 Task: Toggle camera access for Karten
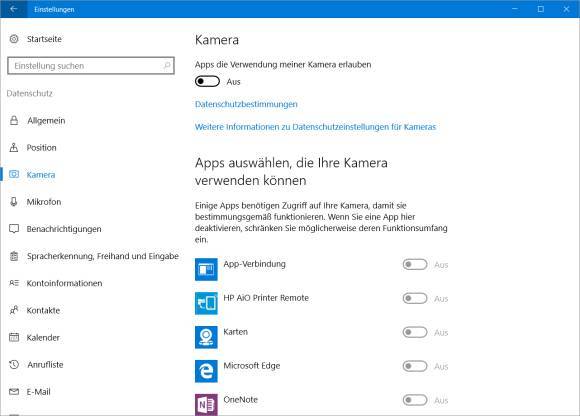[415, 332]
